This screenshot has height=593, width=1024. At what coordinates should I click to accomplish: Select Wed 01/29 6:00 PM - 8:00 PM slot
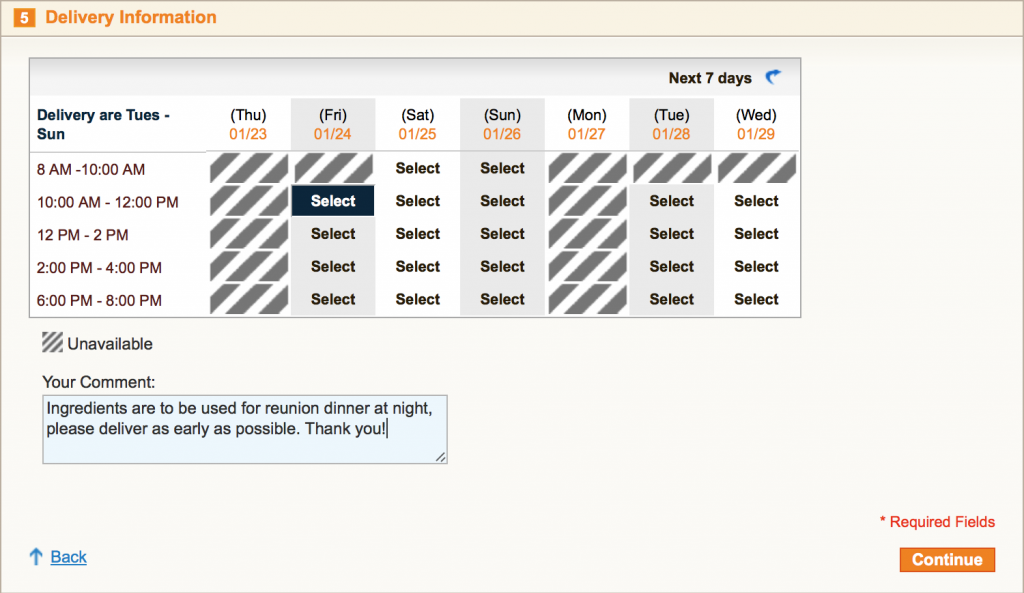pos(756,299)
